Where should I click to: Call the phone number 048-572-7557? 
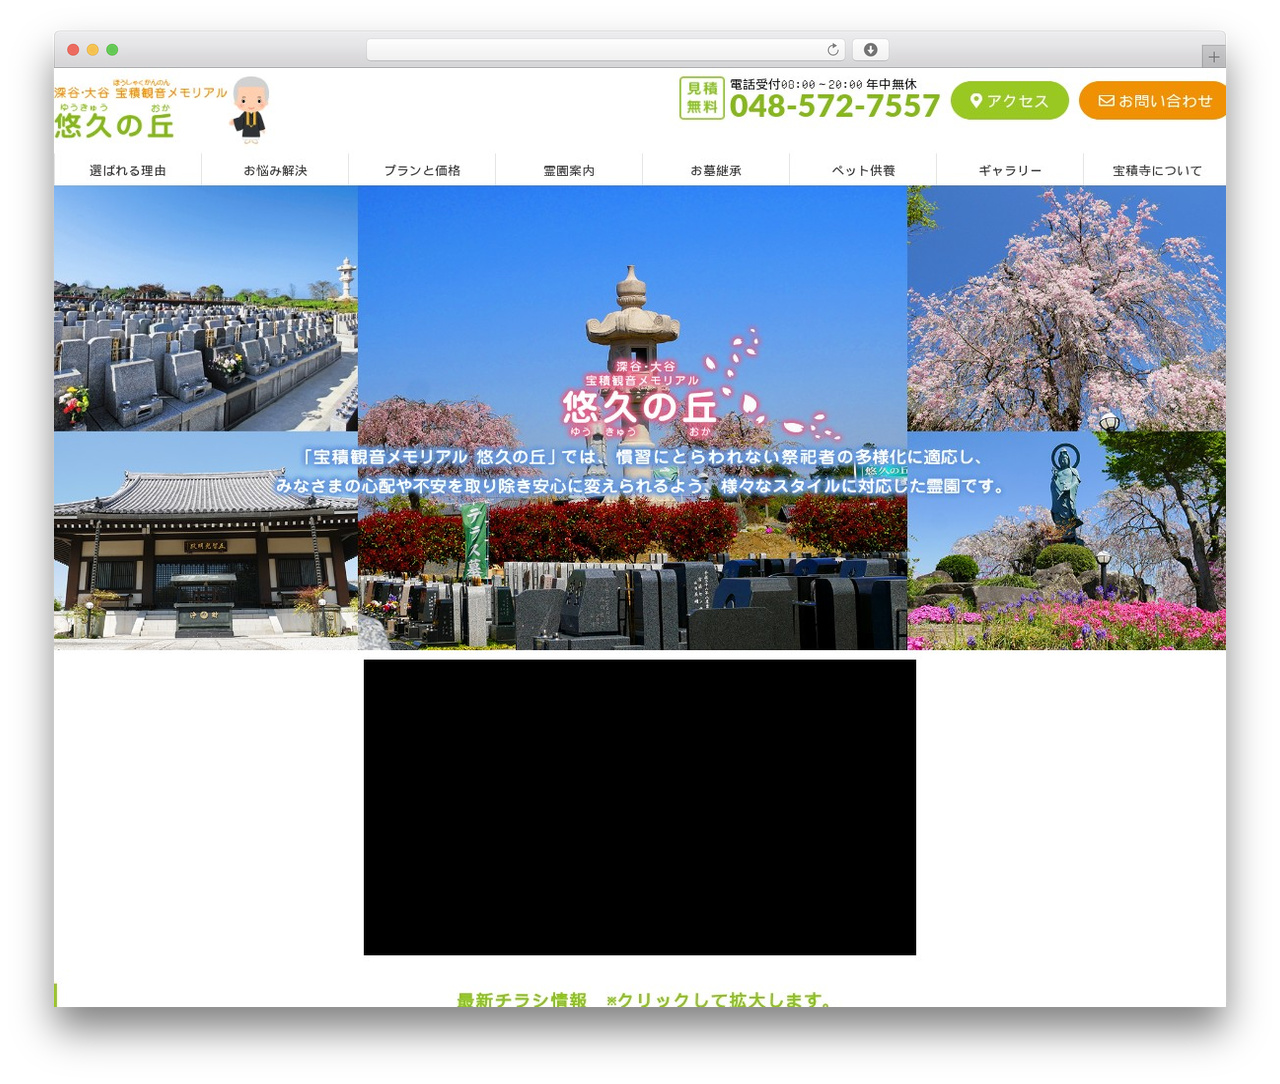coord(835,106)
